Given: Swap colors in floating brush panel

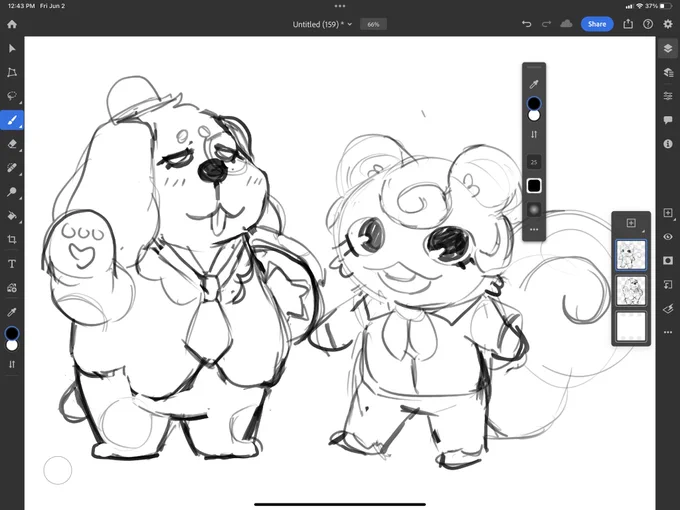Looking at the screenshot, I should (x=534, y=134).
